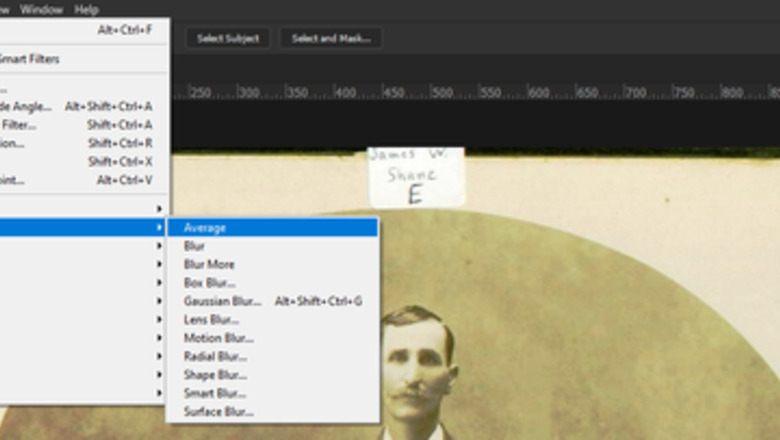
Task: Select Surface Blur... in the submenu
Action: tap(272, 412)
